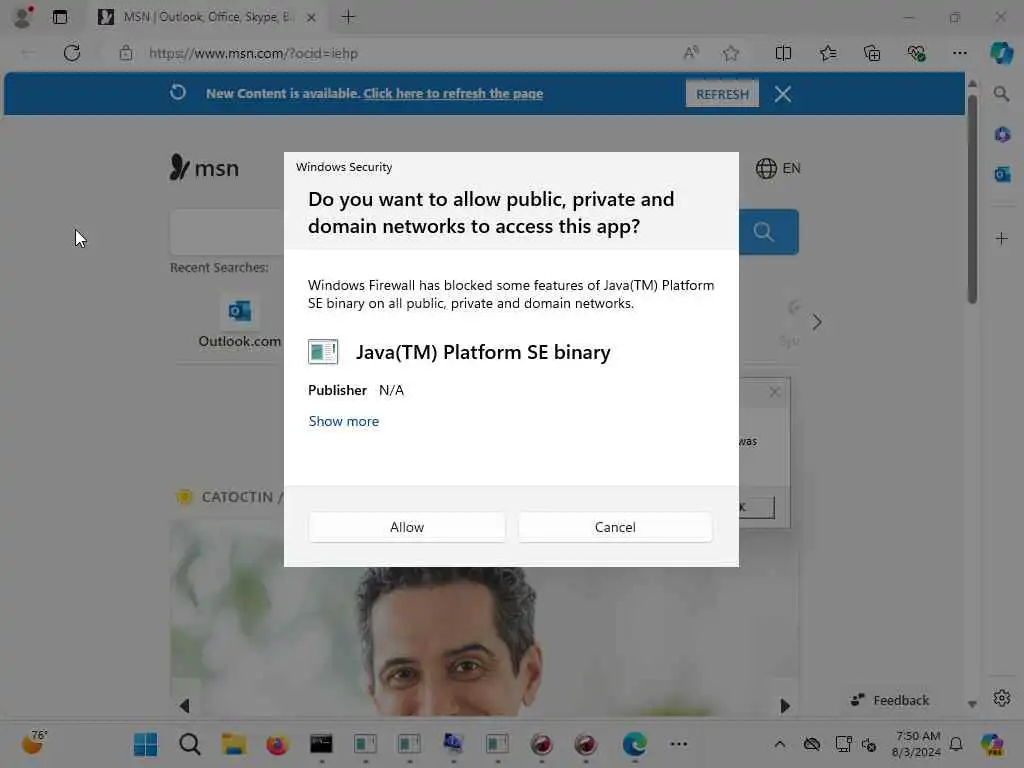Show the taskbar overflow apps (three dots)
This screenshot has height=768, width=1024.
(678, 744)
